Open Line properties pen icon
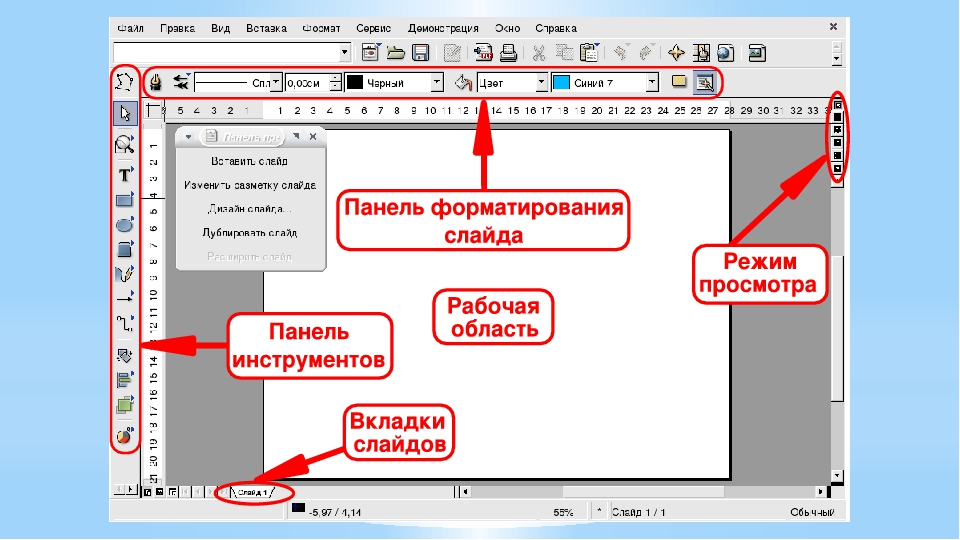 click(156, 82)
